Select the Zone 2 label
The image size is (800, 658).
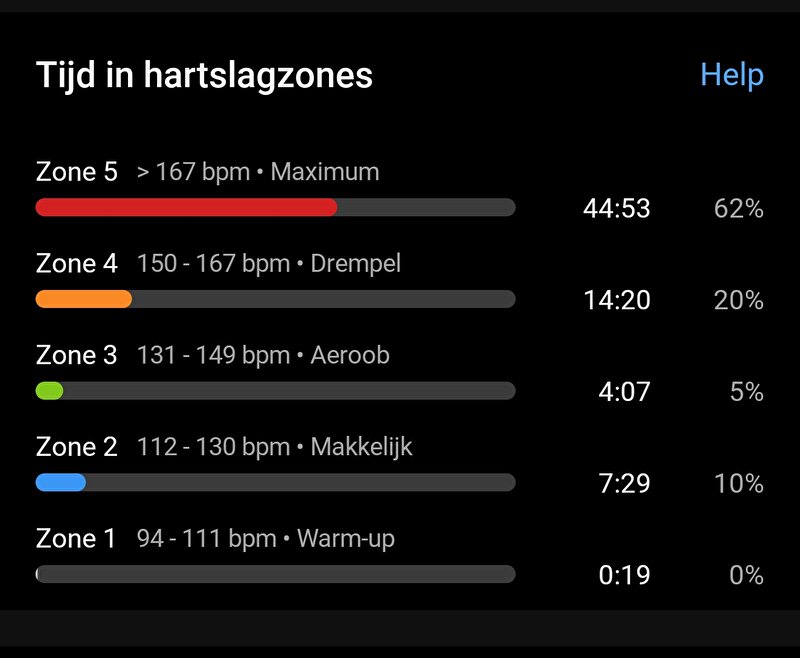tap(77, 447)
